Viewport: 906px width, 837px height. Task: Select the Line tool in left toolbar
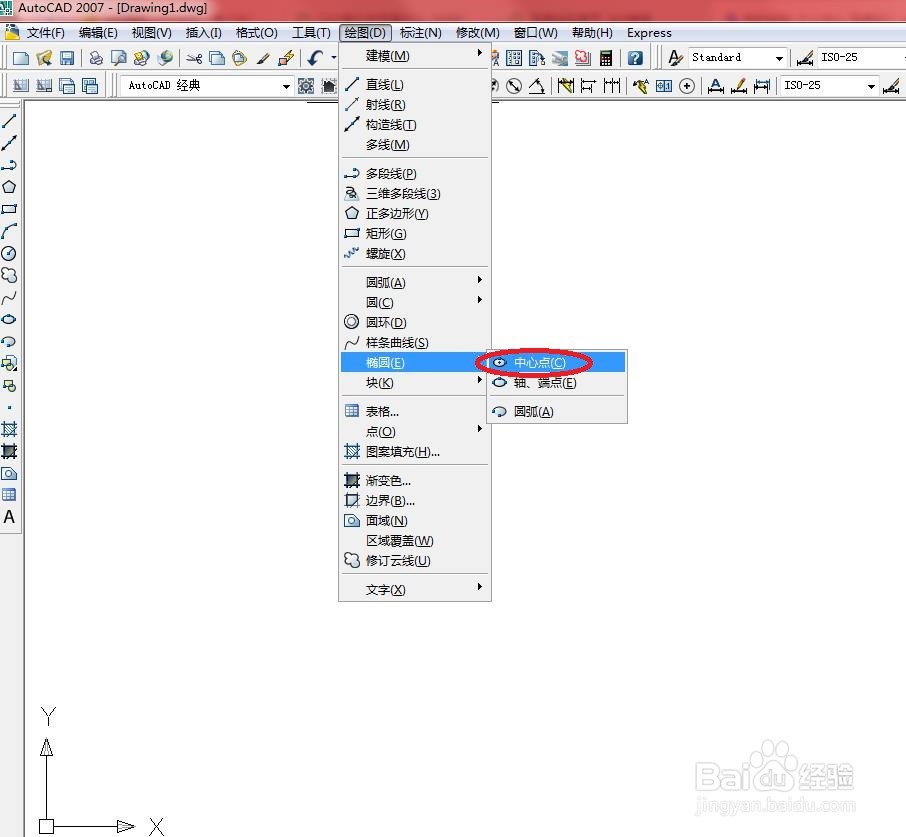(x=9, y=121)
